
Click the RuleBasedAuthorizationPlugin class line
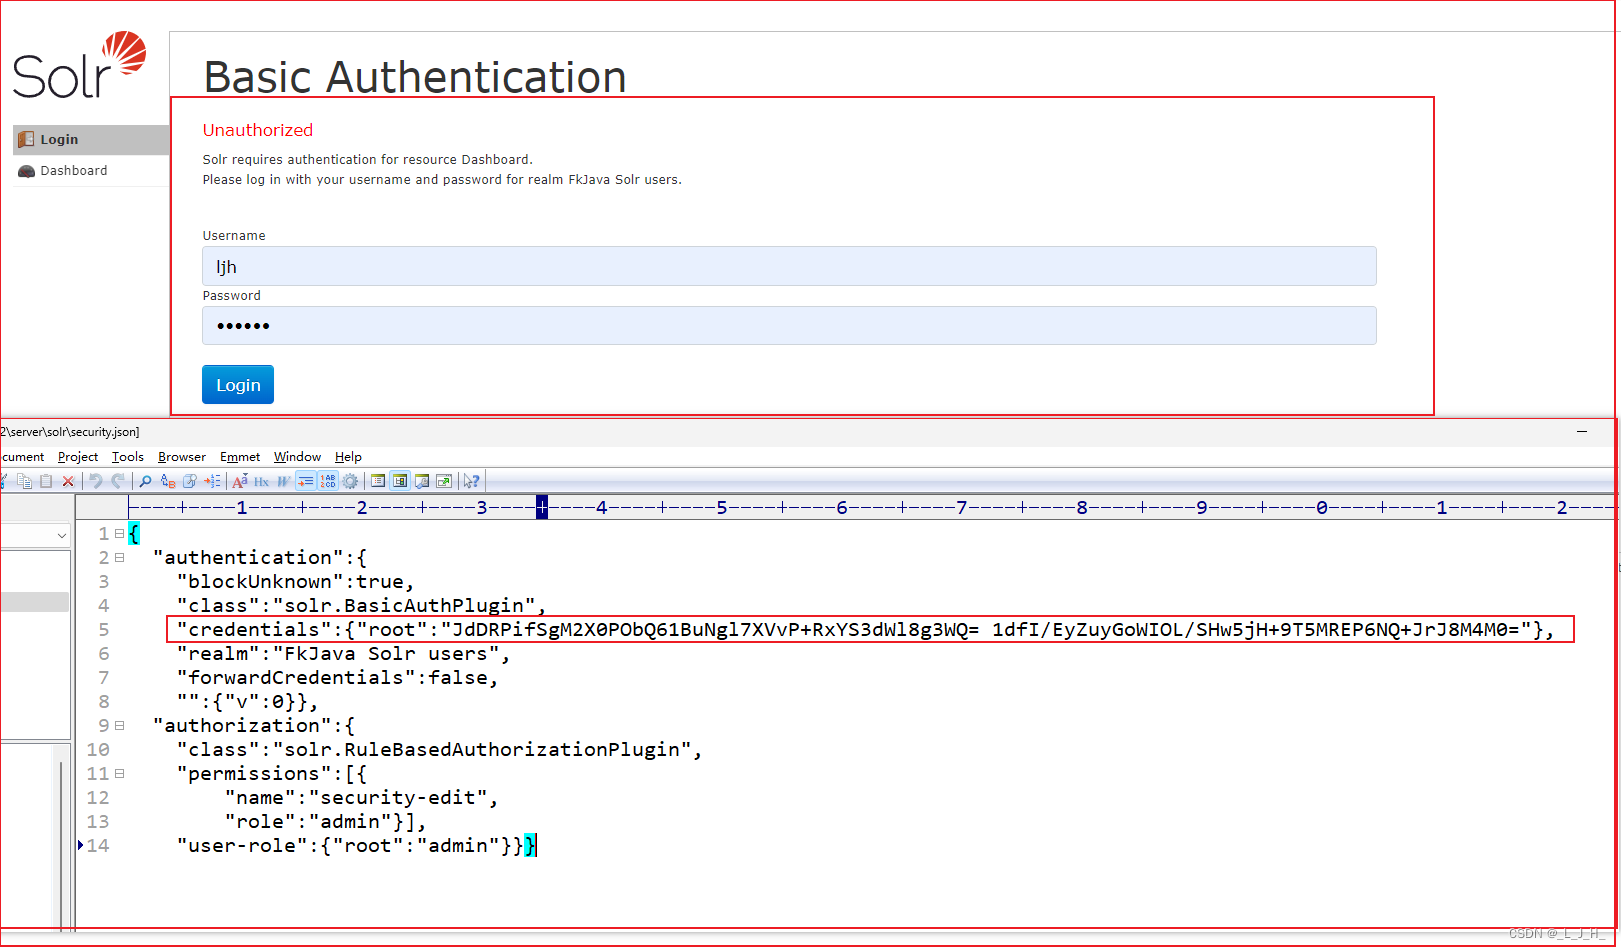pyautogui.click(x=439, y=750)
